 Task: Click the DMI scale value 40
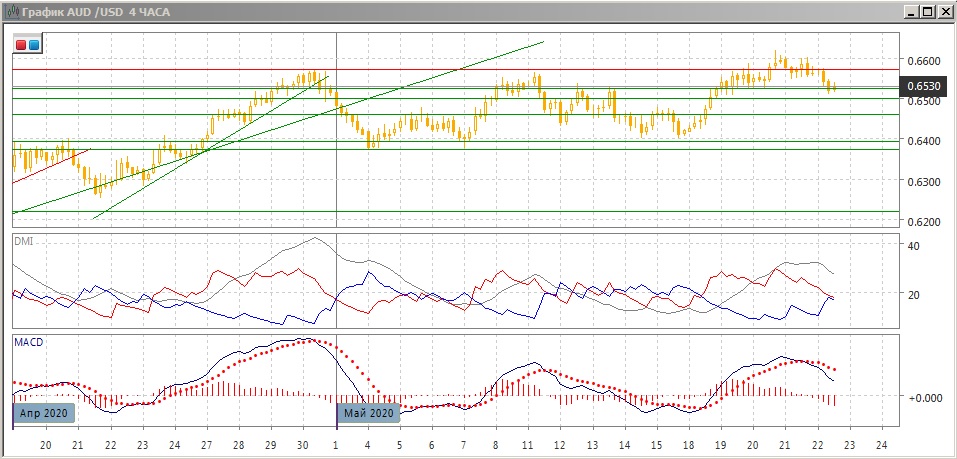coord(911,246)
